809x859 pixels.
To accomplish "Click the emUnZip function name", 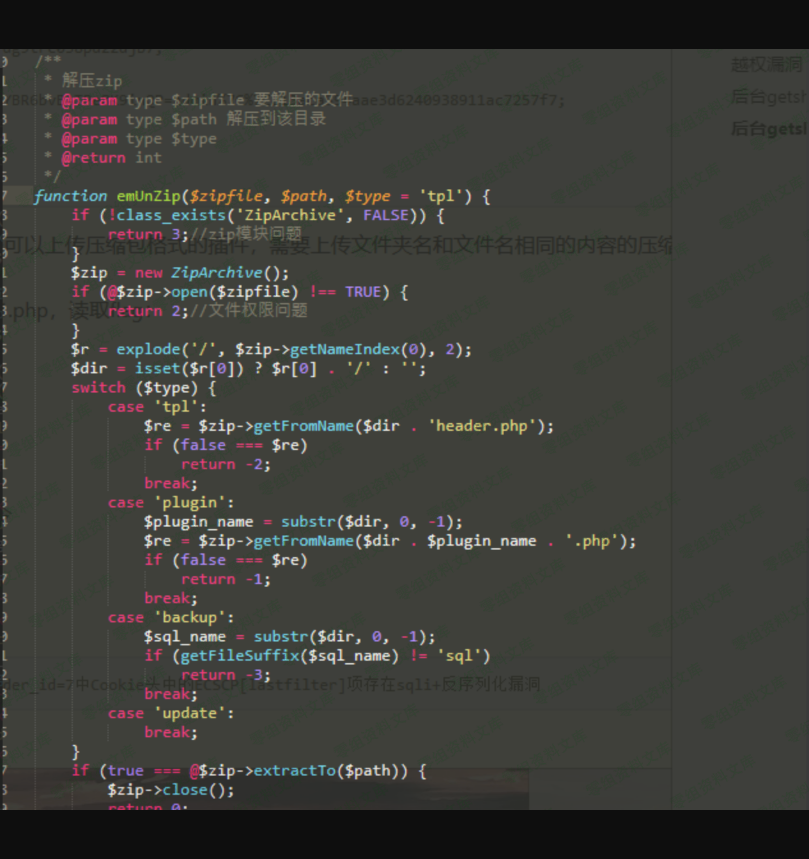I will tap(147, 196).
